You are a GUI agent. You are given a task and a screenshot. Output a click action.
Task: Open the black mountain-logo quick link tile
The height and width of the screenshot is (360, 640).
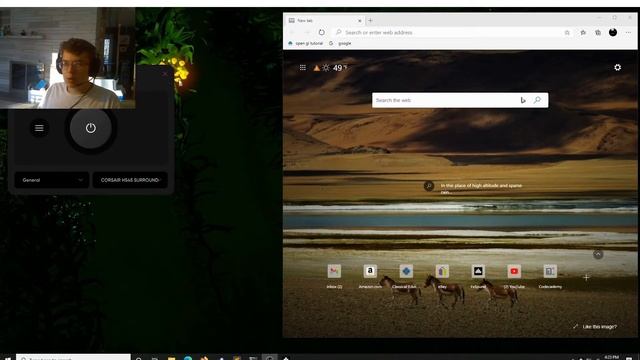478,276
